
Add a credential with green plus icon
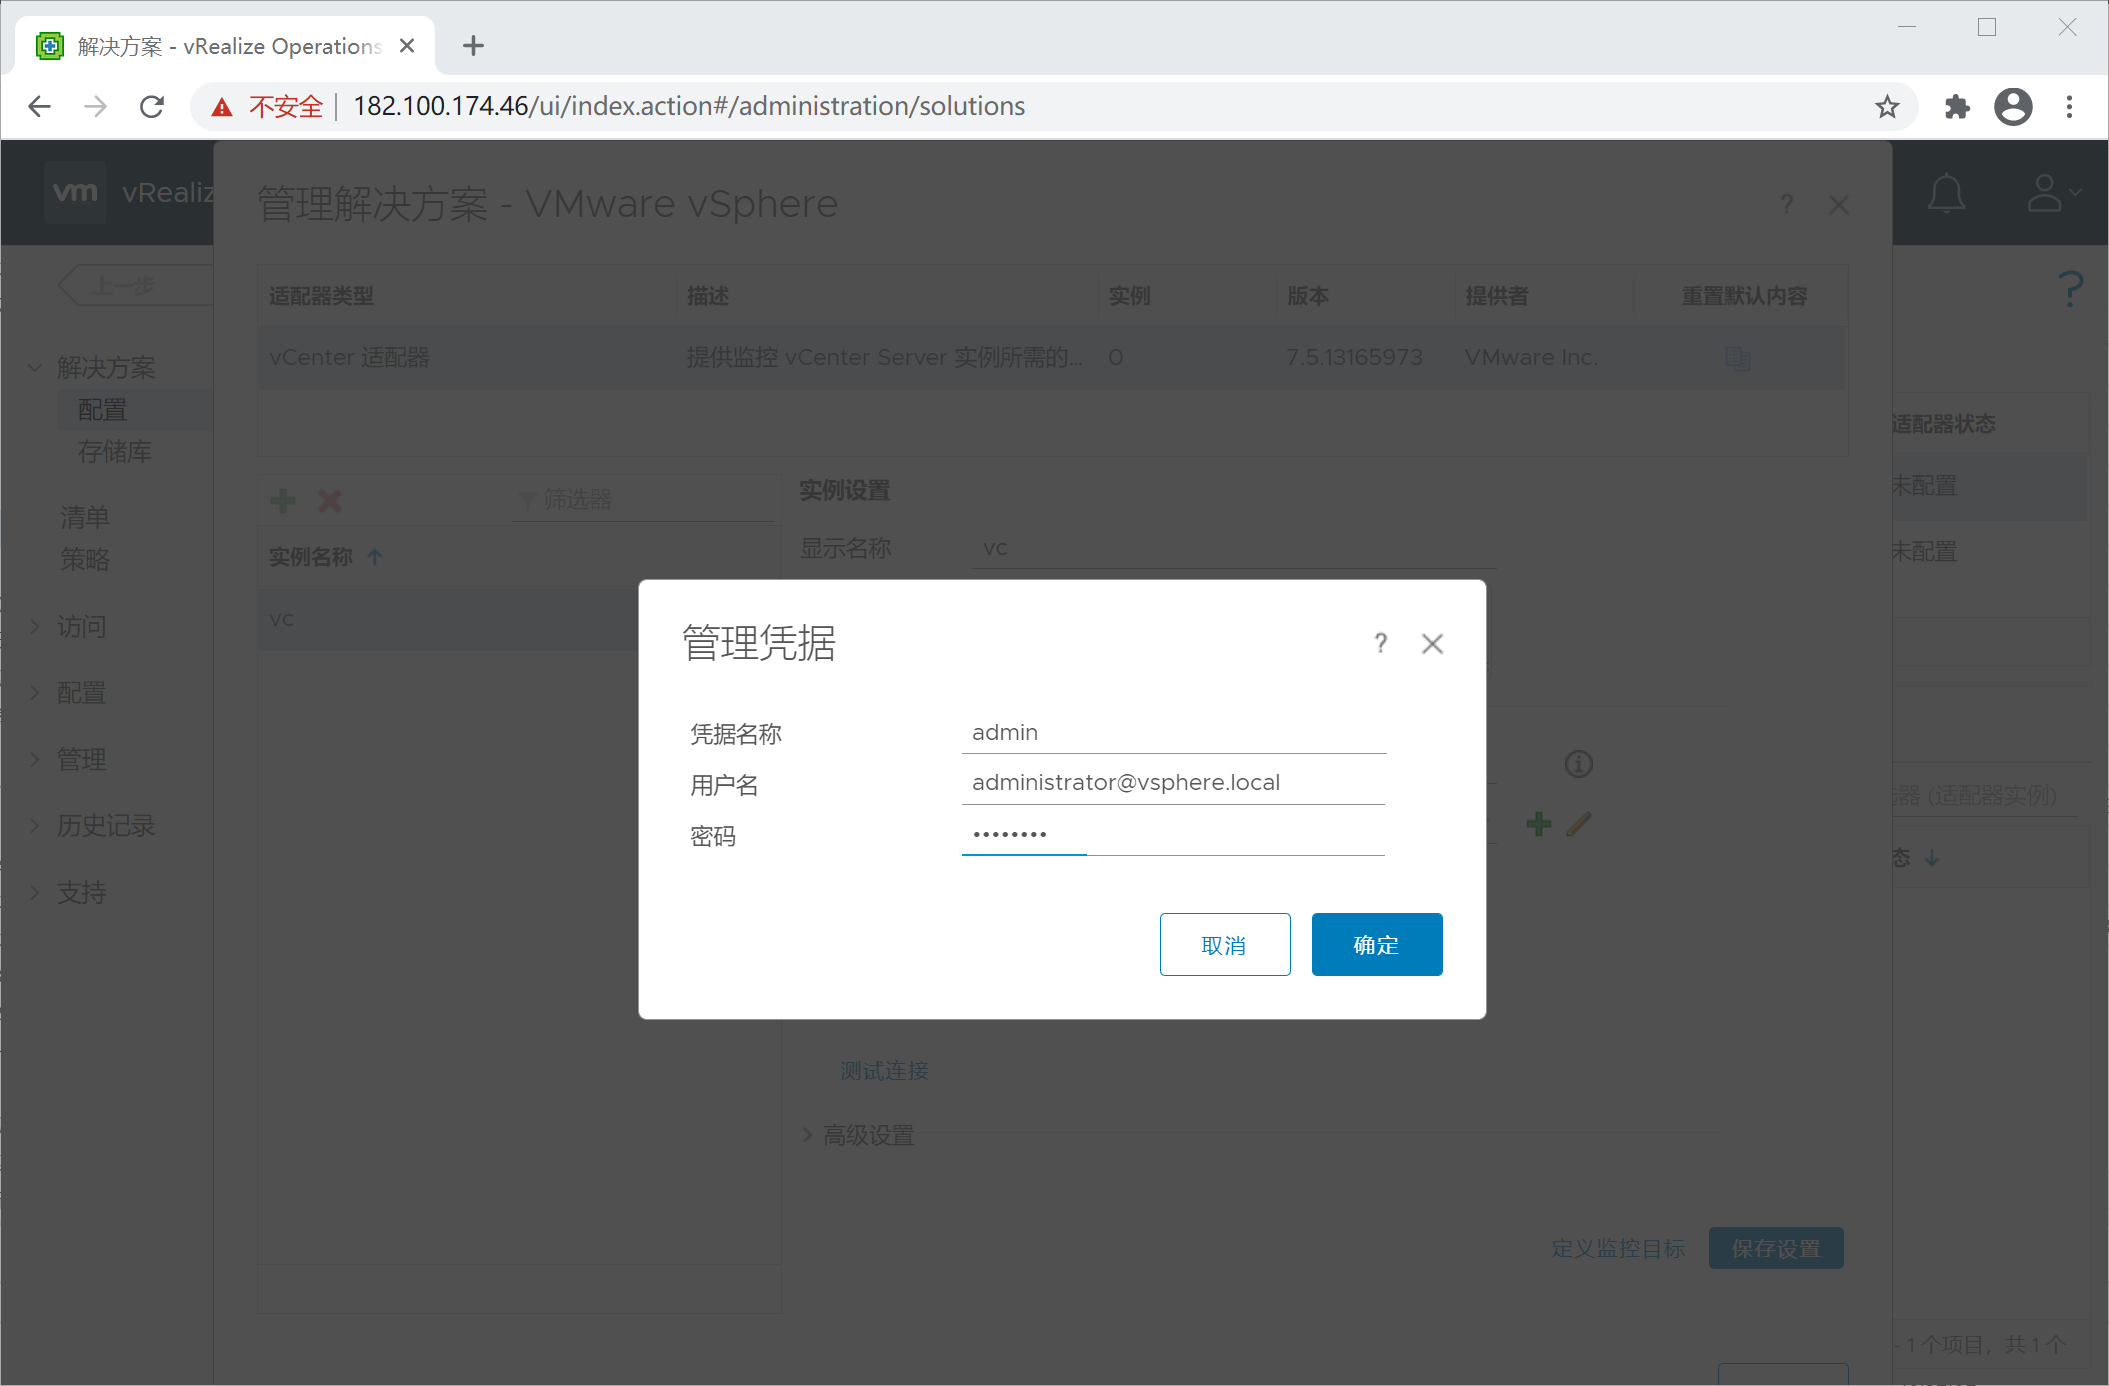(1538, 824)
